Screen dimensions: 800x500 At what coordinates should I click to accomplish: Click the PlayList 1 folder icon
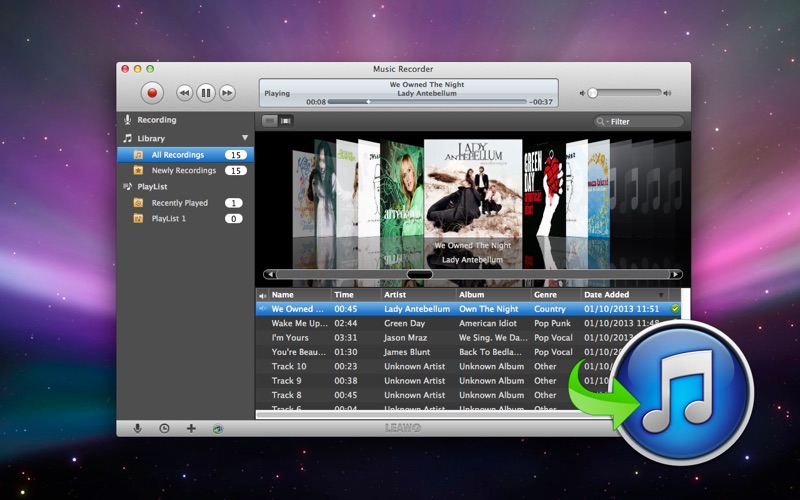138,219
